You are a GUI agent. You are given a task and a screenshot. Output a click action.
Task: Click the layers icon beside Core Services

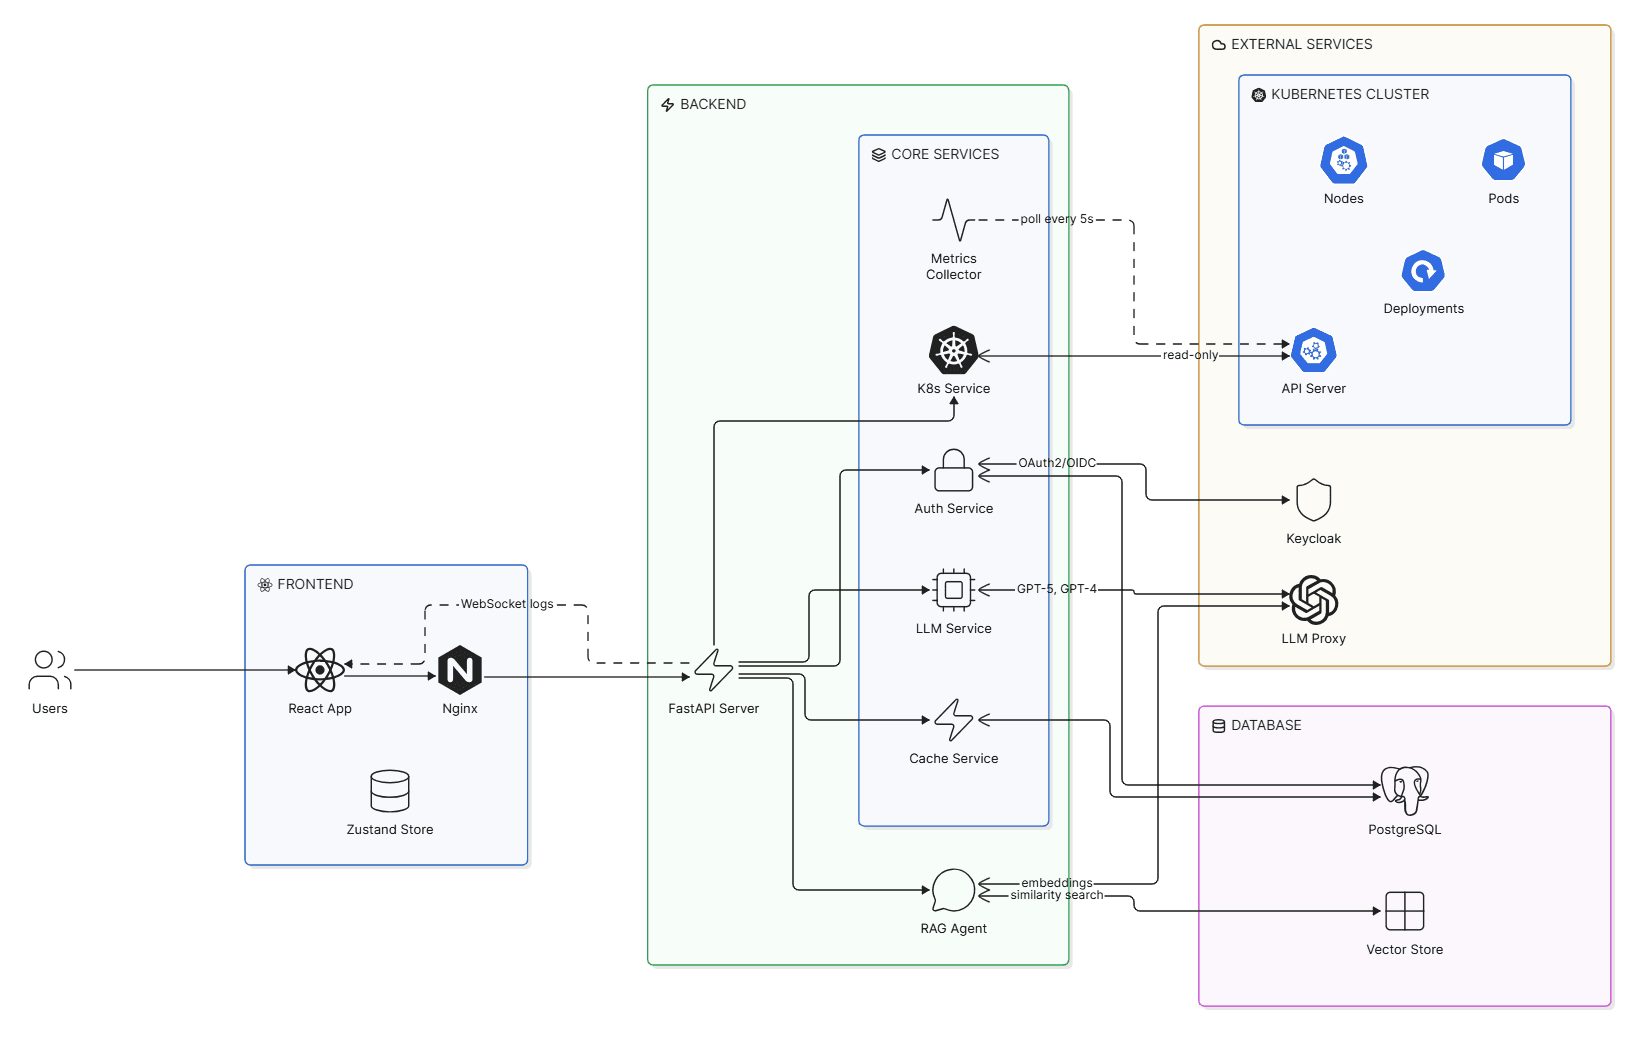click(x=878, y=155)
